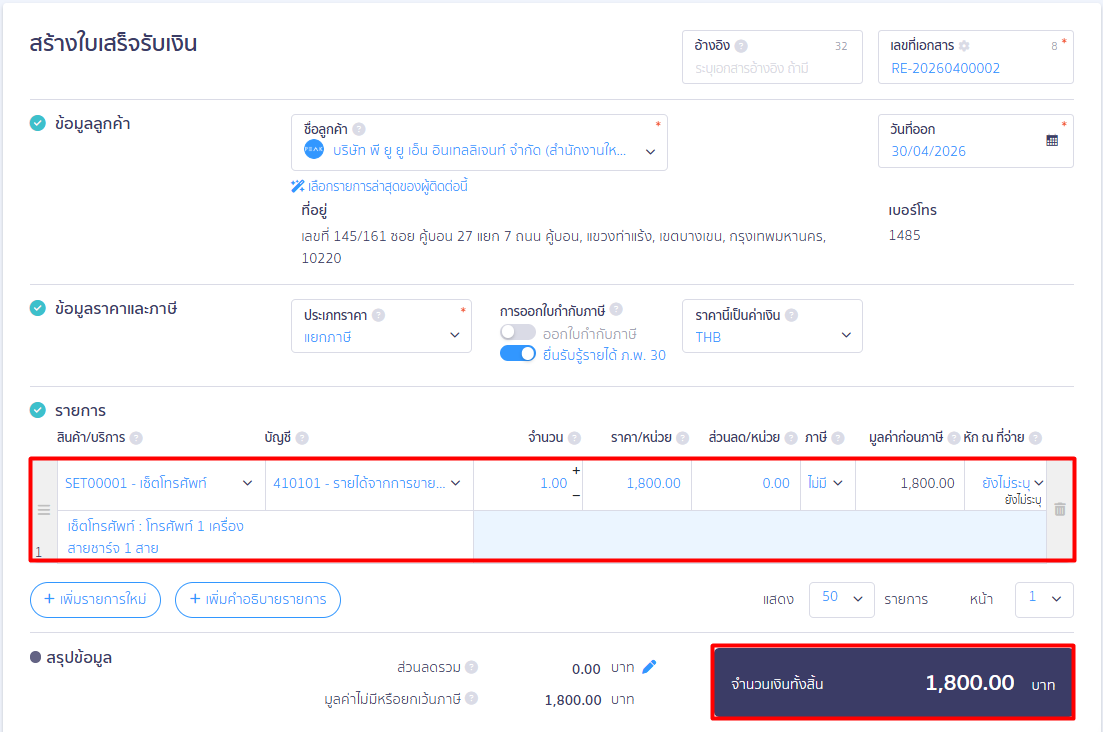Increase quantity with the plus stepper
The height and width of the screenshot is (732, 1103).
(x=575, y=470)
